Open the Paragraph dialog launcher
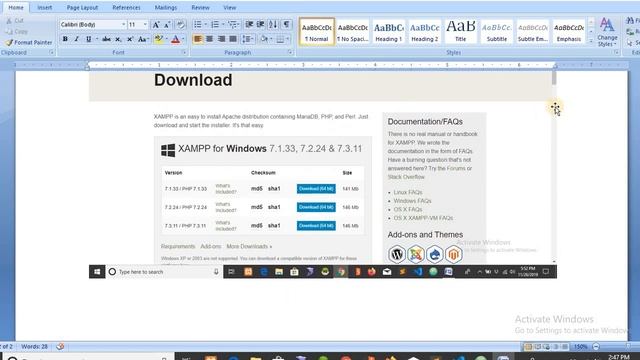The width and height of the screenshot is (640, 360). click(290, 53)
